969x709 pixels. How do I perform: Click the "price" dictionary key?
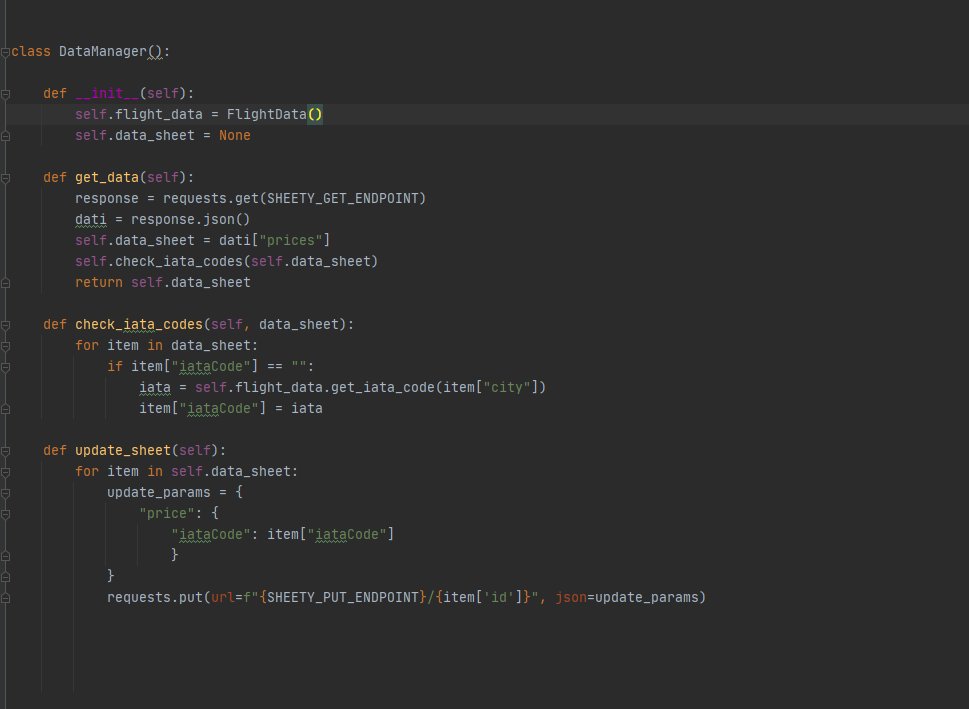pyautogui.click(x=167, y=514)
